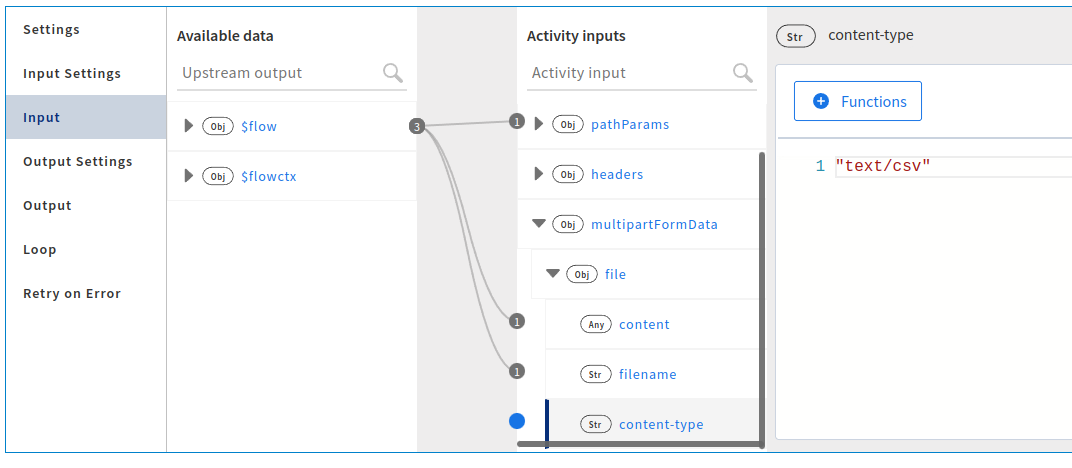Image resolution: width=1072 pixels, height=468 pixels.
Task: Expand the headers activity input
Action: (x=539, y=174)
